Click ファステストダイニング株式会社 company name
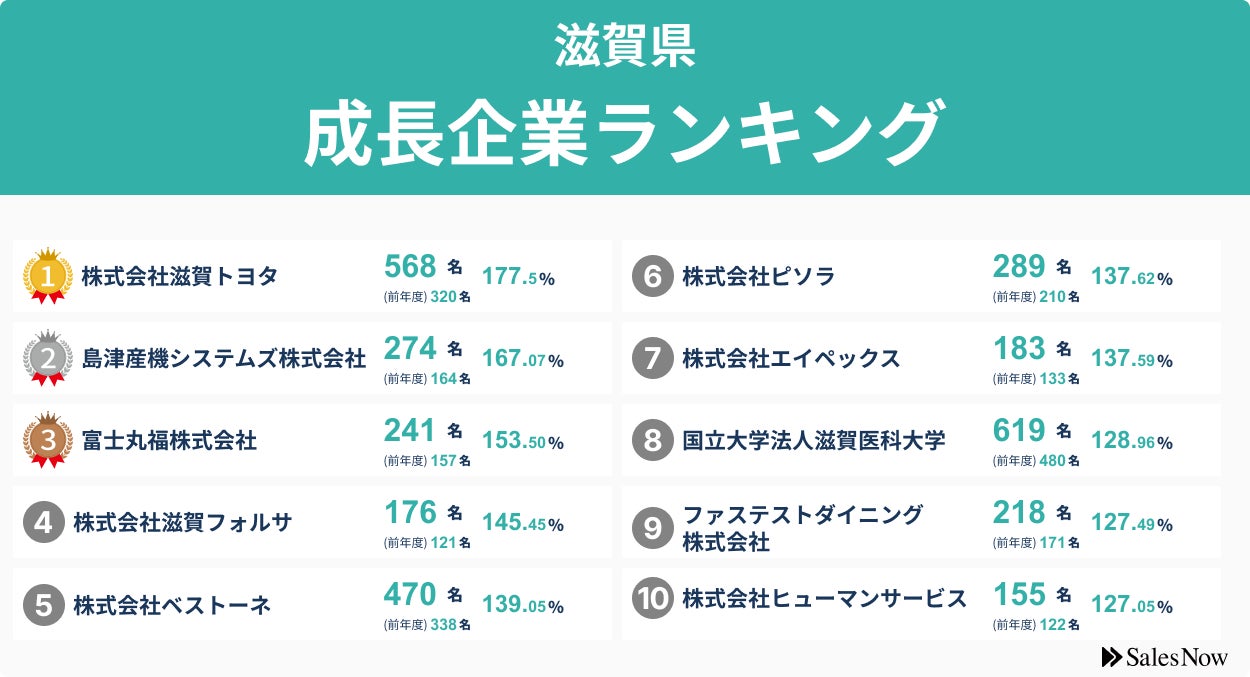Image resolution: width=1250 pixels, height=677 pixels. [802, 528]
